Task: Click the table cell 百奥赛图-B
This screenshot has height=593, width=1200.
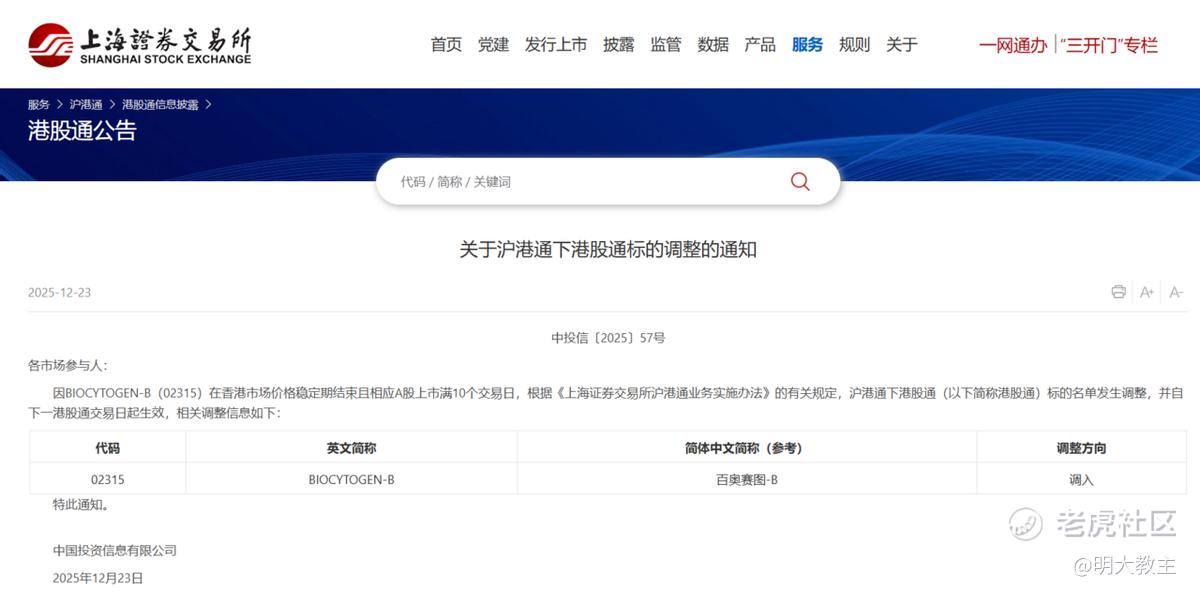Action: point(747,480)
